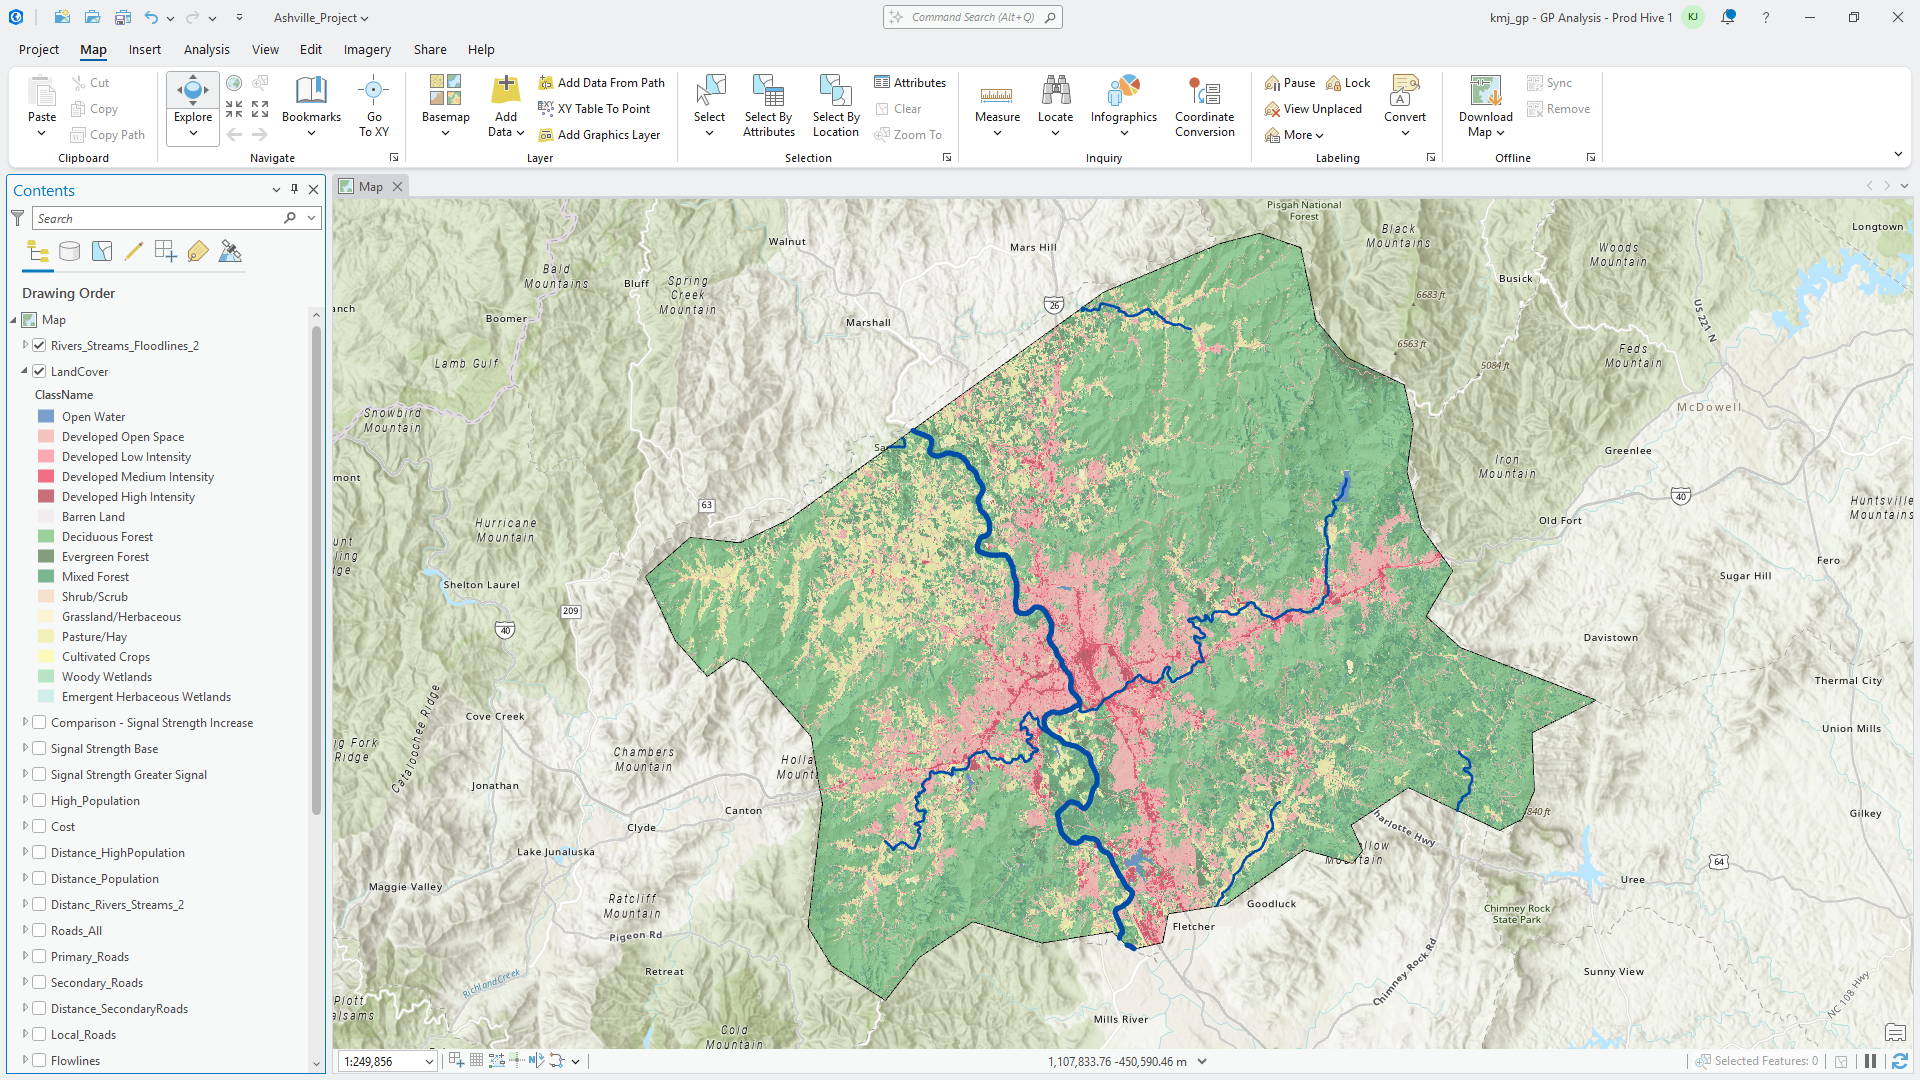The width and height of the screenshot is (1920, 1080).
Task: Uncheck the LandCover layer visibility
Action: pyautogui.click(x=40, y=372)
